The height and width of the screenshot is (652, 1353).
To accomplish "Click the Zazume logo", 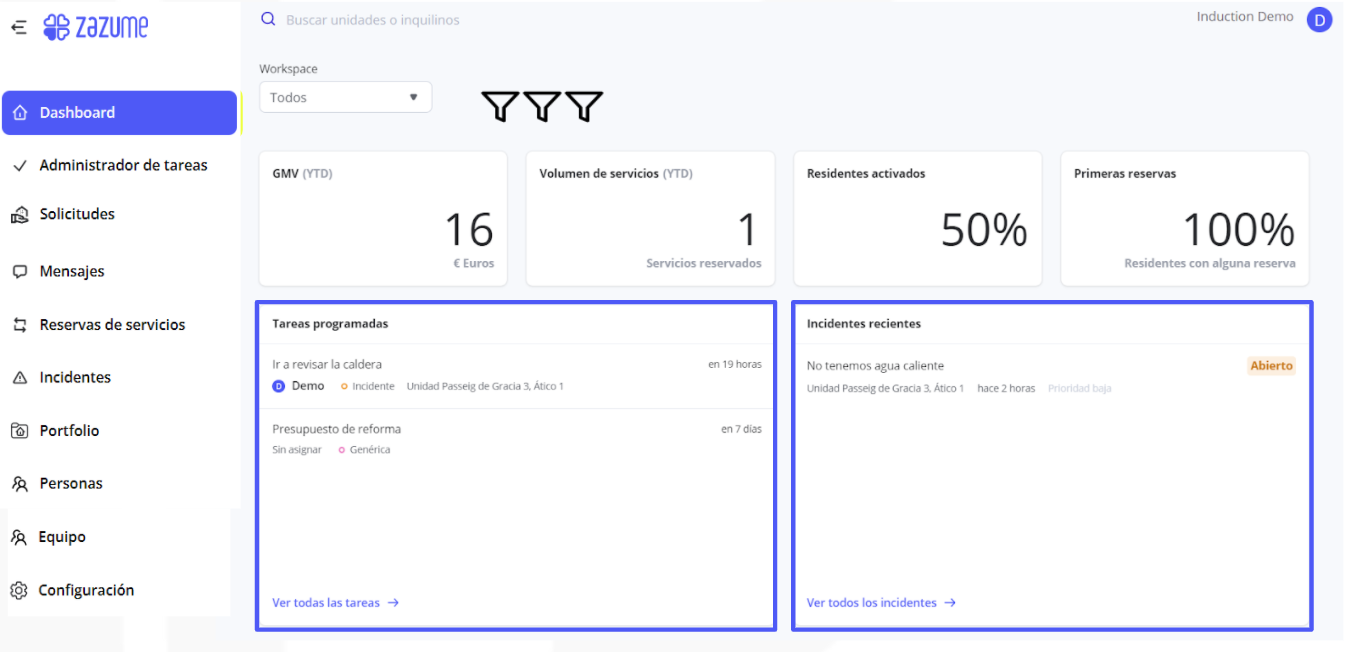I will point(96,27).
